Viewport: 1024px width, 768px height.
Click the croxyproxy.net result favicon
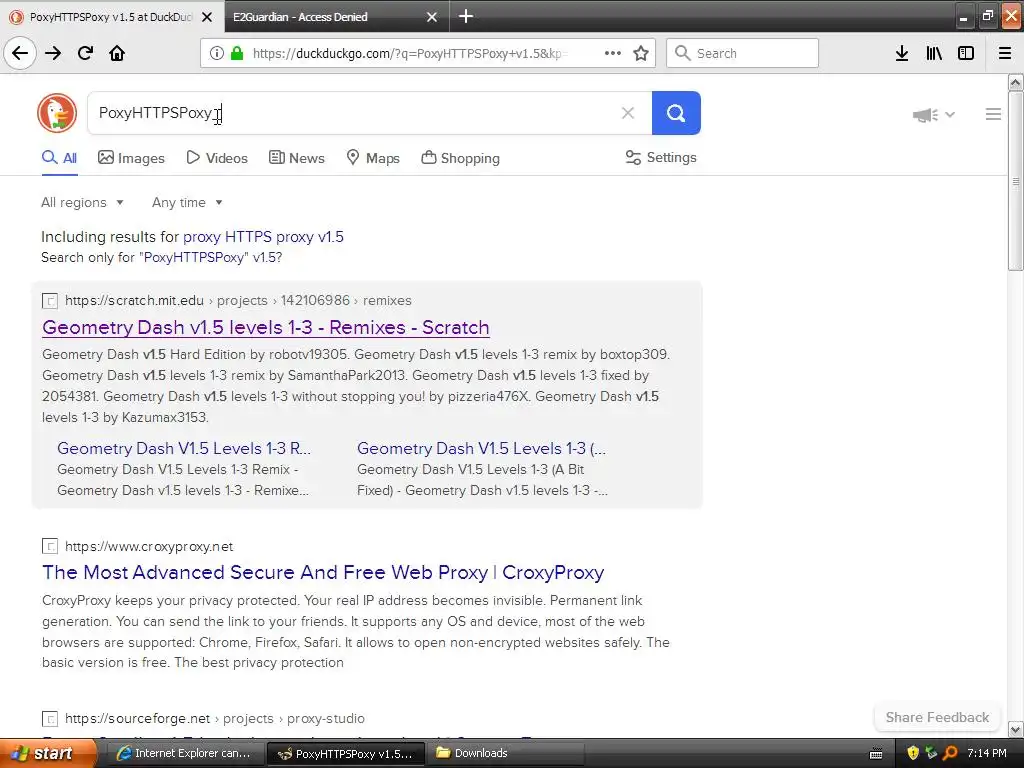click(x=50, y=546)
